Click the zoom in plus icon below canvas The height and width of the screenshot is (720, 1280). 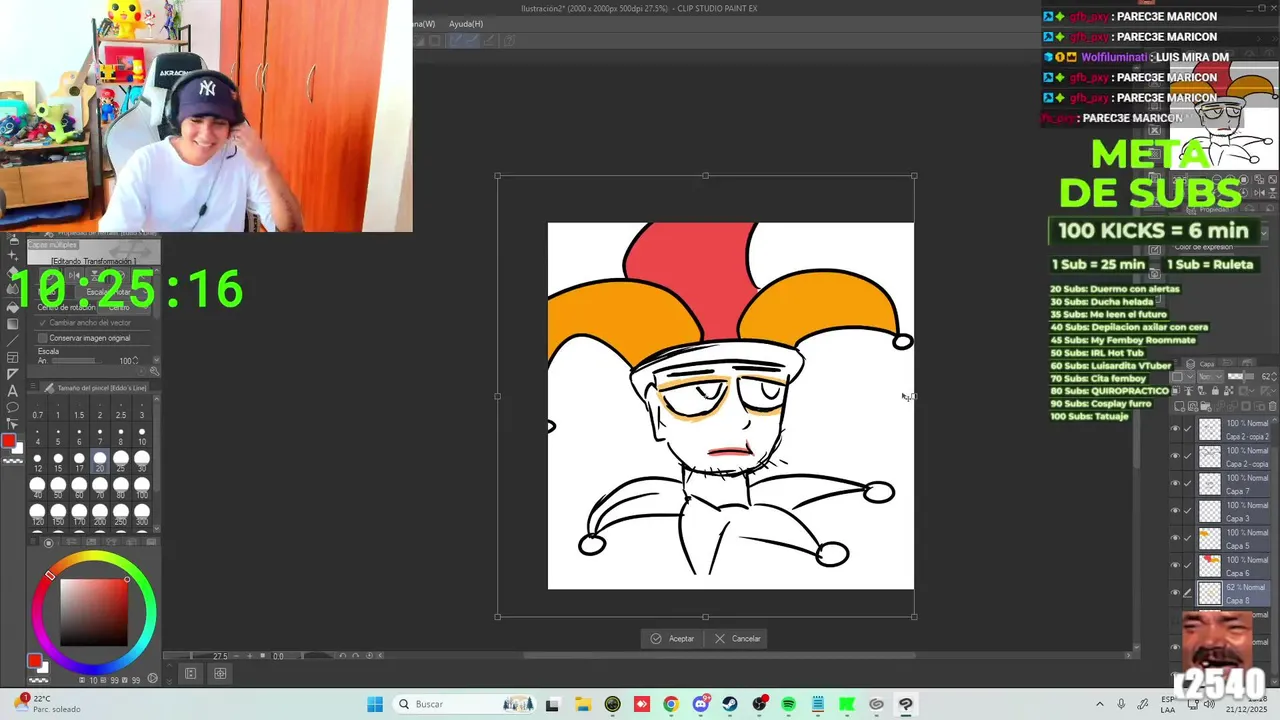pyautogui.click(x=250, y=656)
